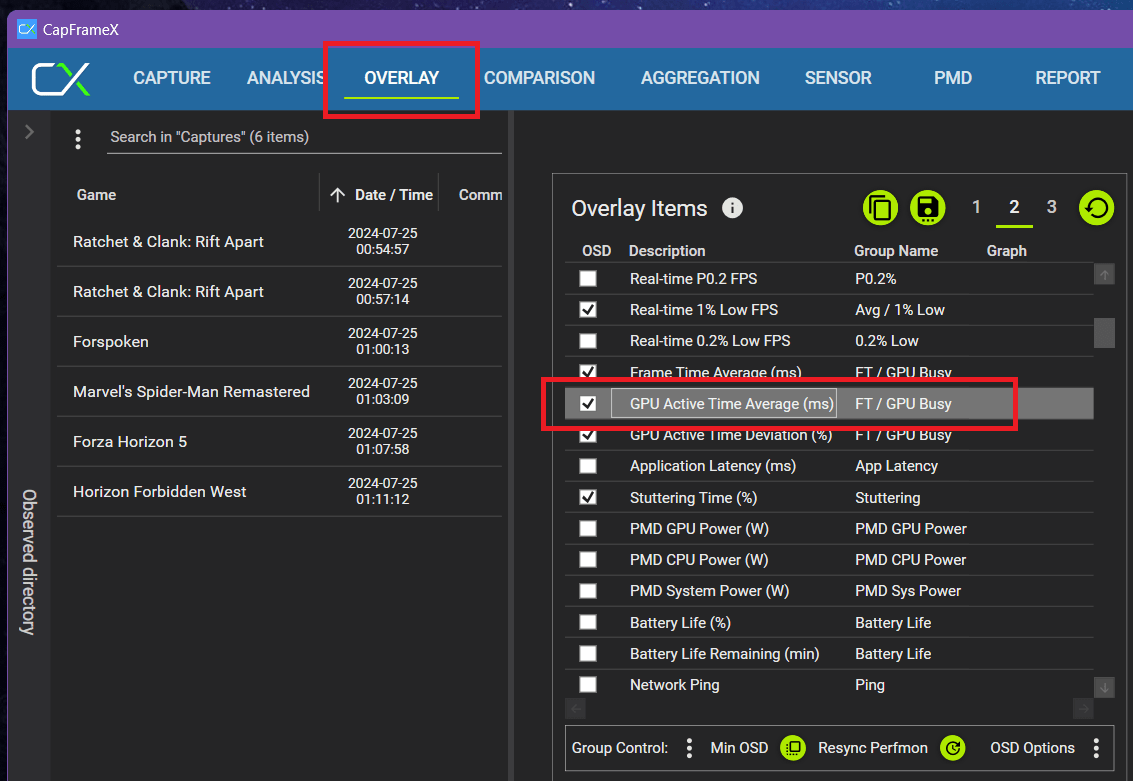Click the overlay list scroll left arrow

(x=576, y=709)
